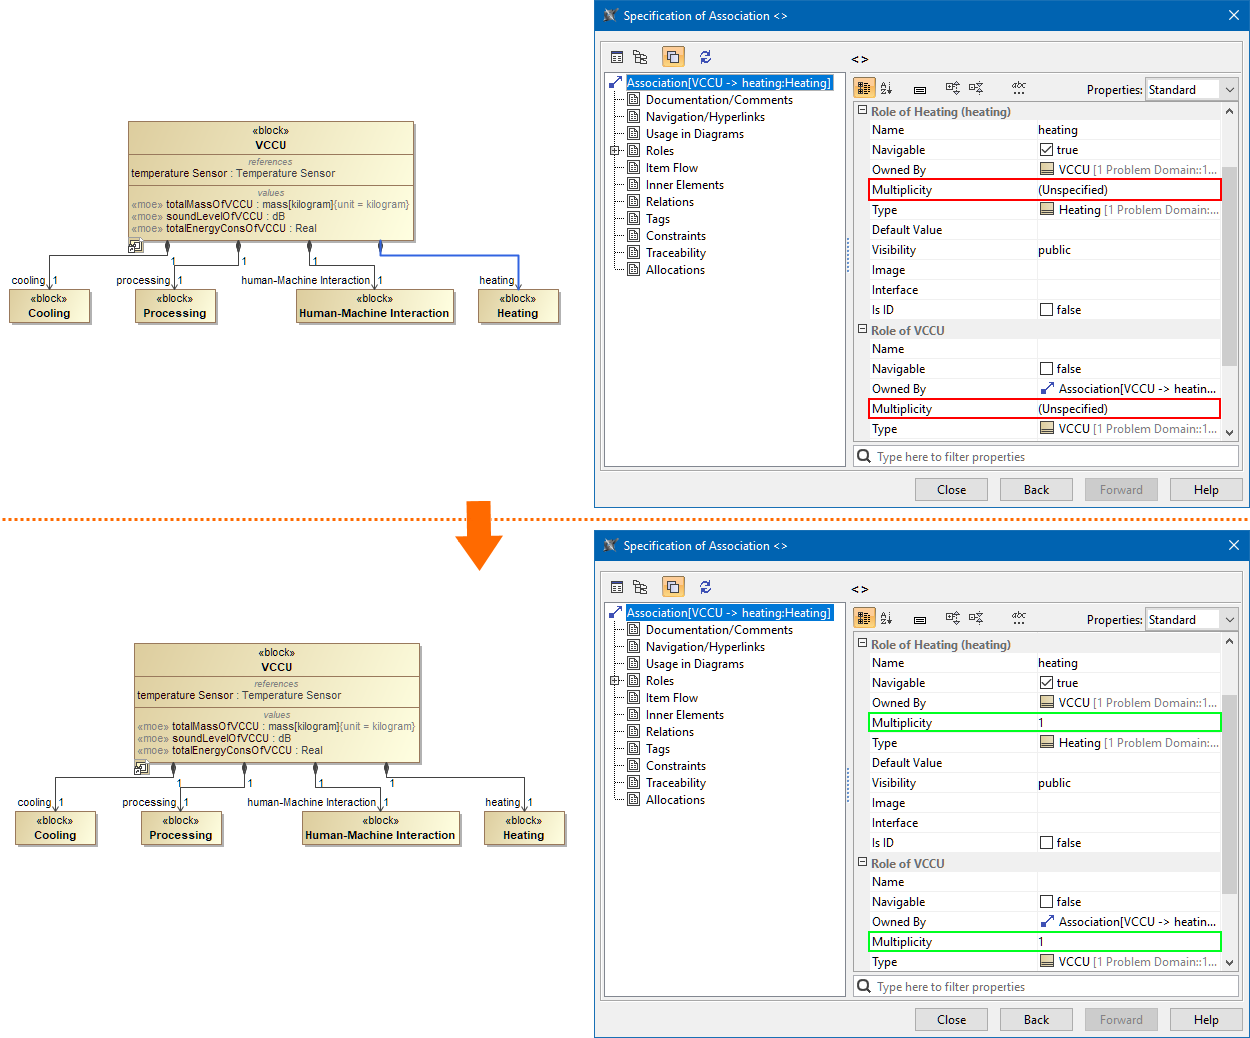Click the tree view icon in the lower dialog toolbar
Image resolution: width=1250 pixels, height=1038 pixels.
tap(640, 587)
